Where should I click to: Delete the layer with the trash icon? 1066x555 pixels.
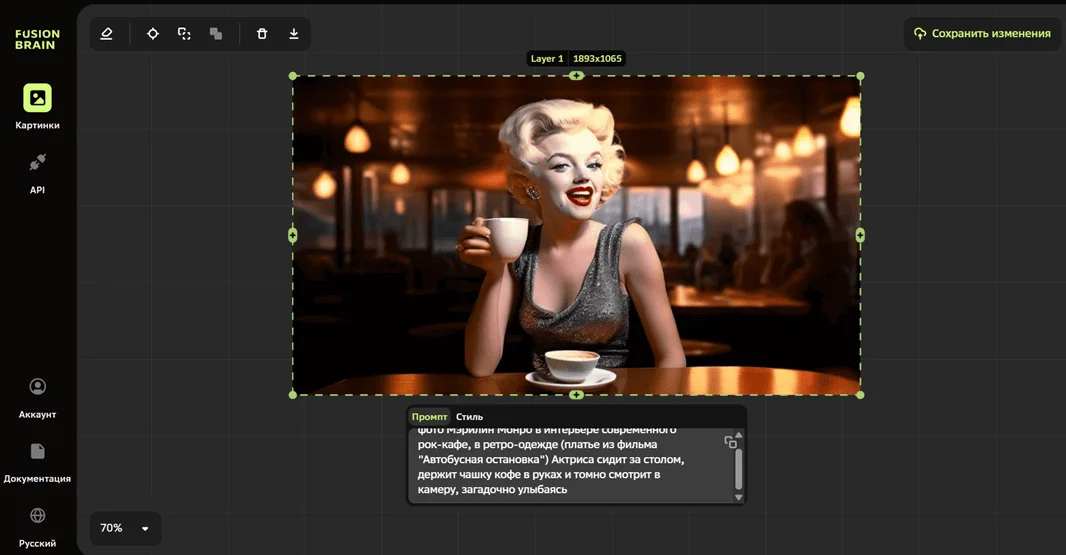coord(262,34)
